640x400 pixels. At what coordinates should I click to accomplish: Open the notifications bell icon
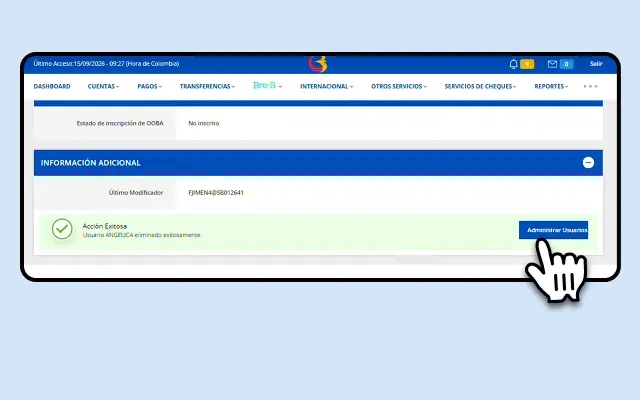[x=513, y=64]
